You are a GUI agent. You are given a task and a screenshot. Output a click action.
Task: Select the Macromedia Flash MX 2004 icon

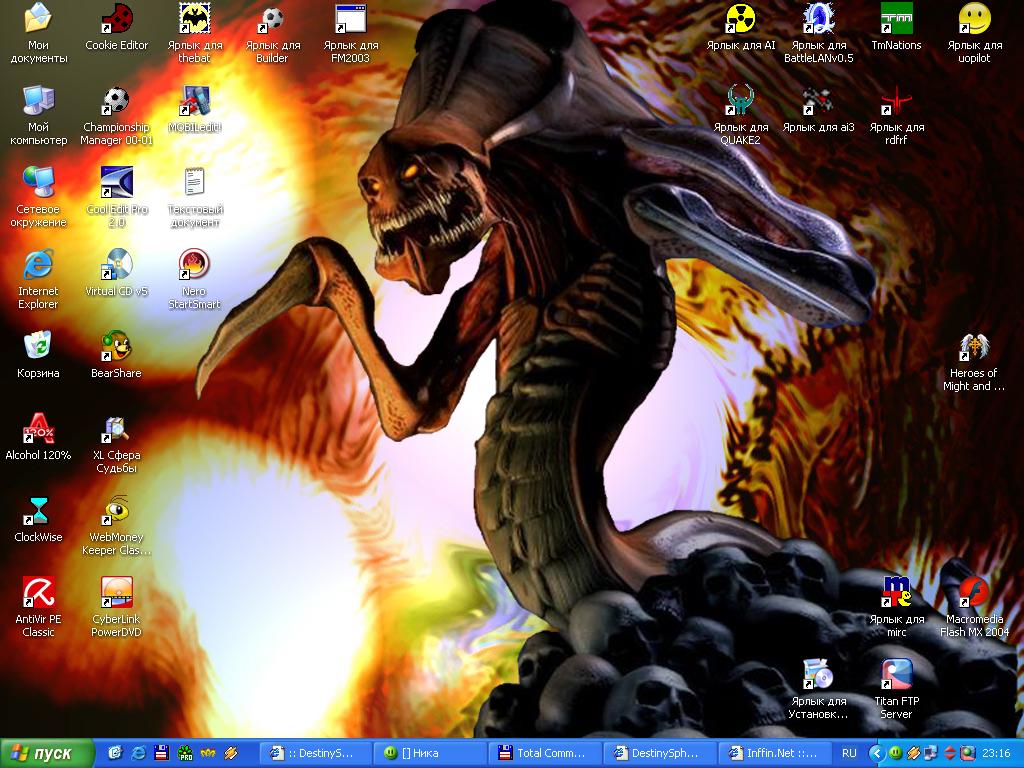click(x=974, y=607)
